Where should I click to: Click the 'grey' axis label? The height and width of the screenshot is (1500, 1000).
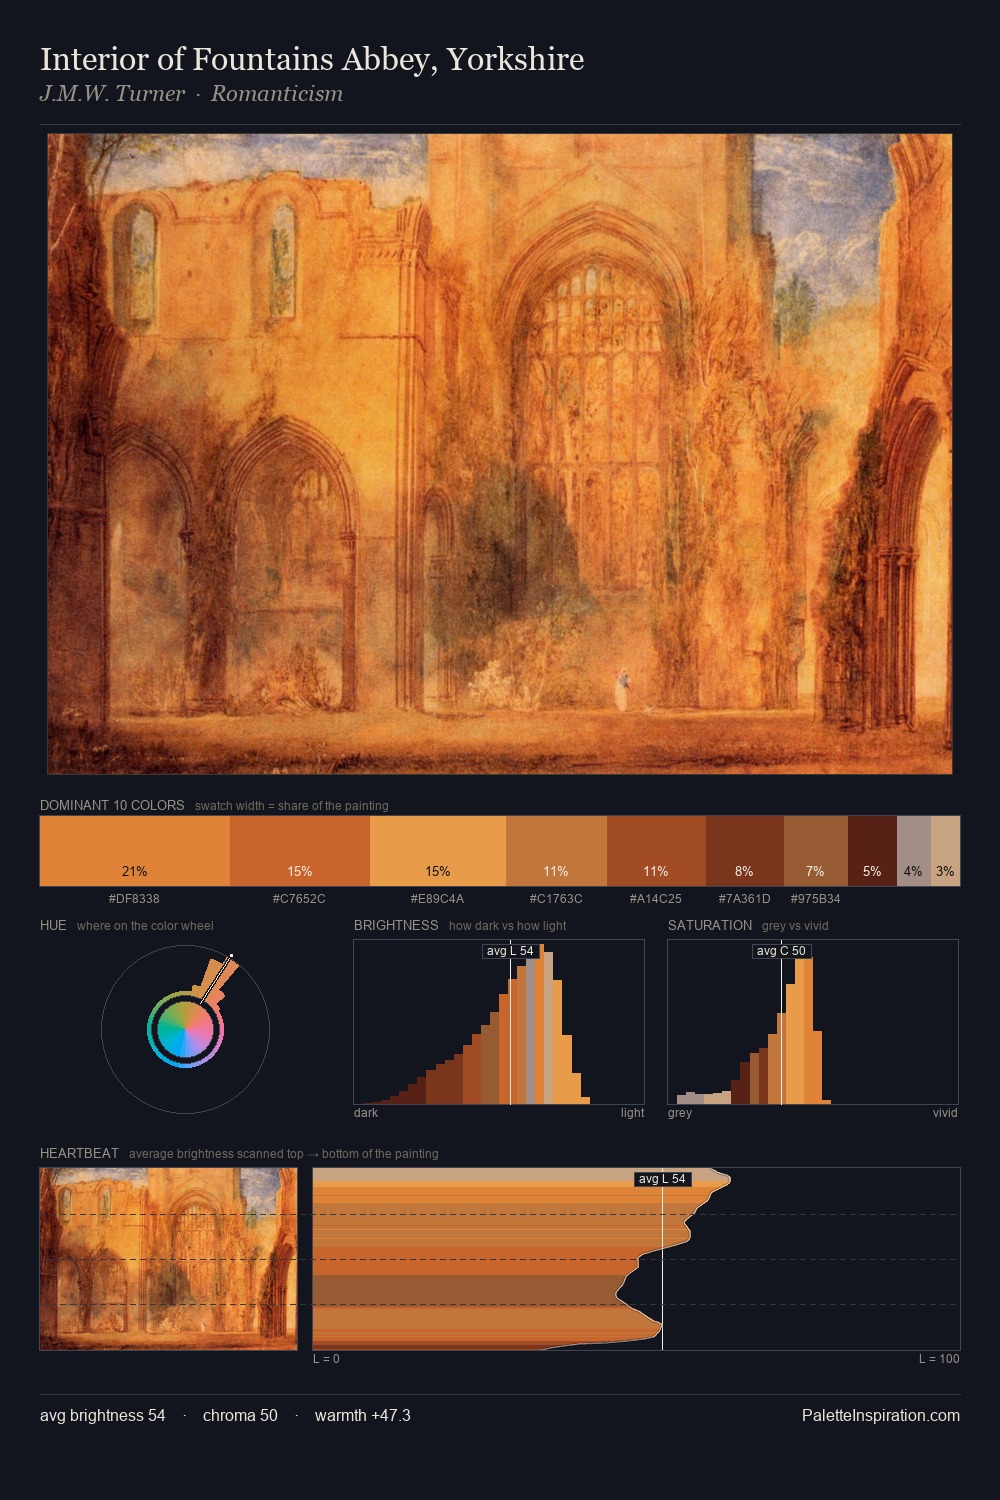pyautogui.click(x=680, y=1113)
